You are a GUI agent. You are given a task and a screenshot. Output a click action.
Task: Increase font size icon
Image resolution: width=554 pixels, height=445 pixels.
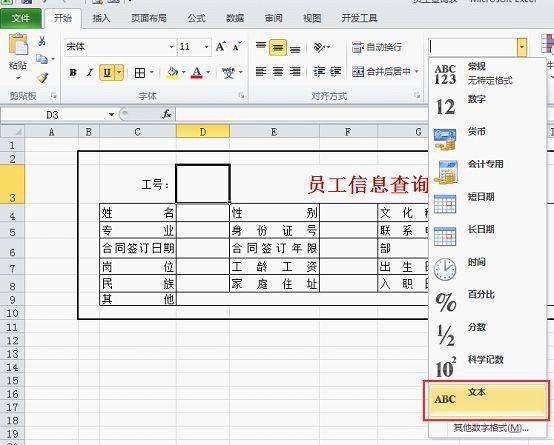pyautogui.click(x=221, y=47)
